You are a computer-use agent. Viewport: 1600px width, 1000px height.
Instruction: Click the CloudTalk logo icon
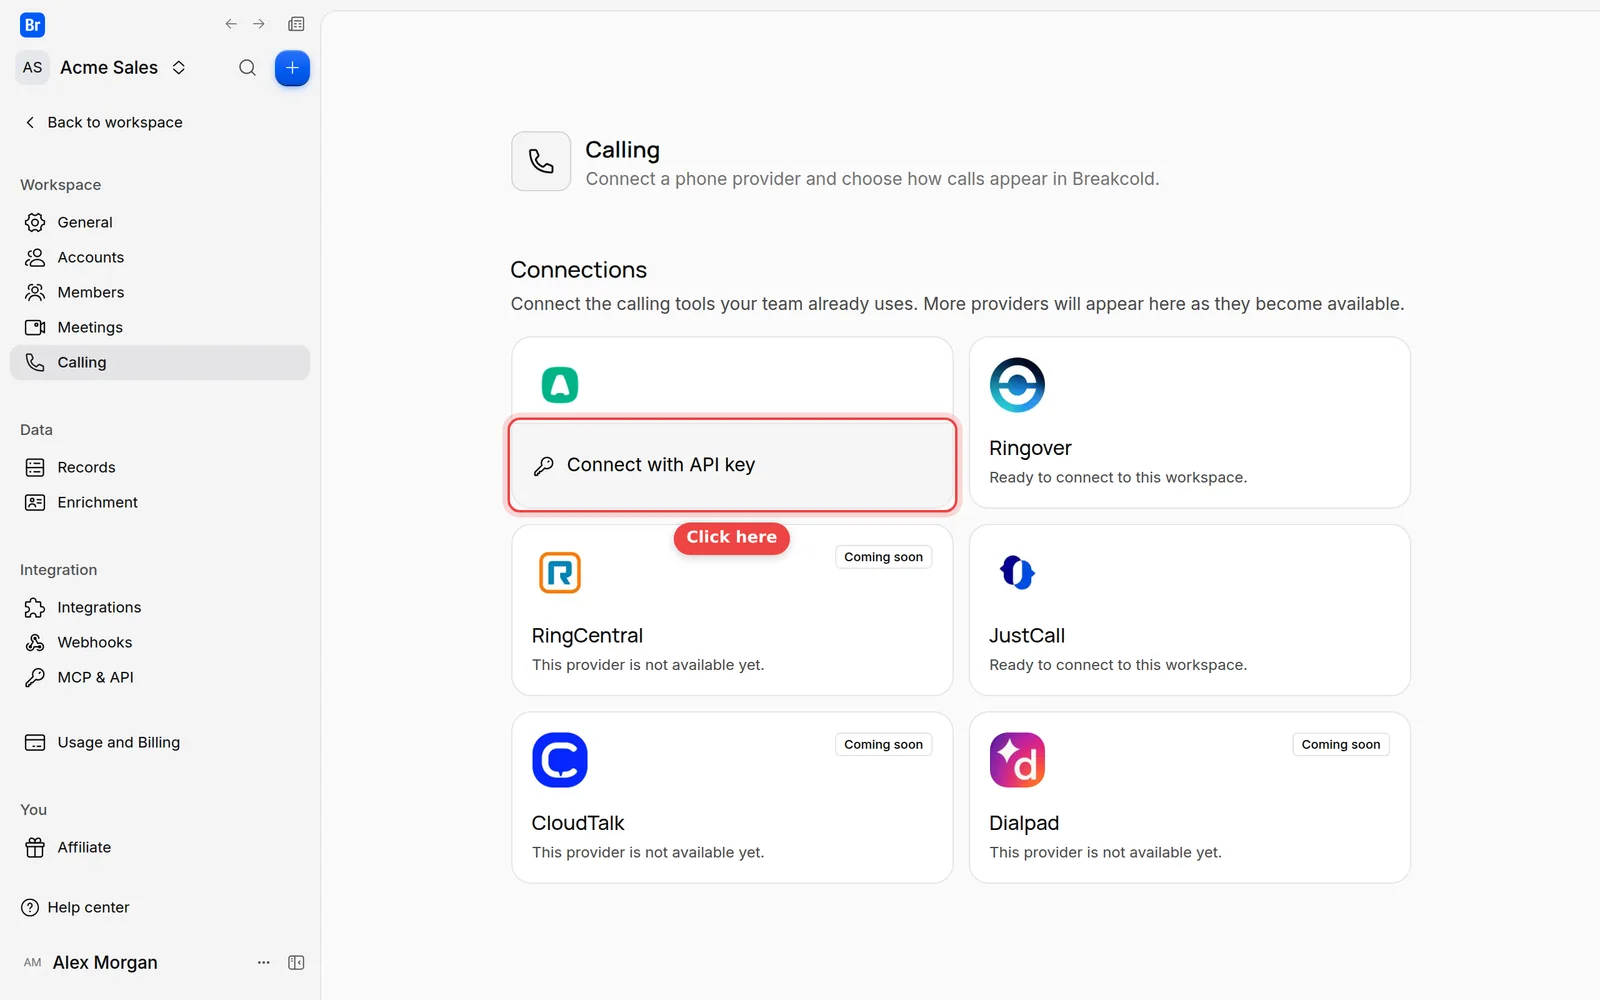[x=560, y=760]
